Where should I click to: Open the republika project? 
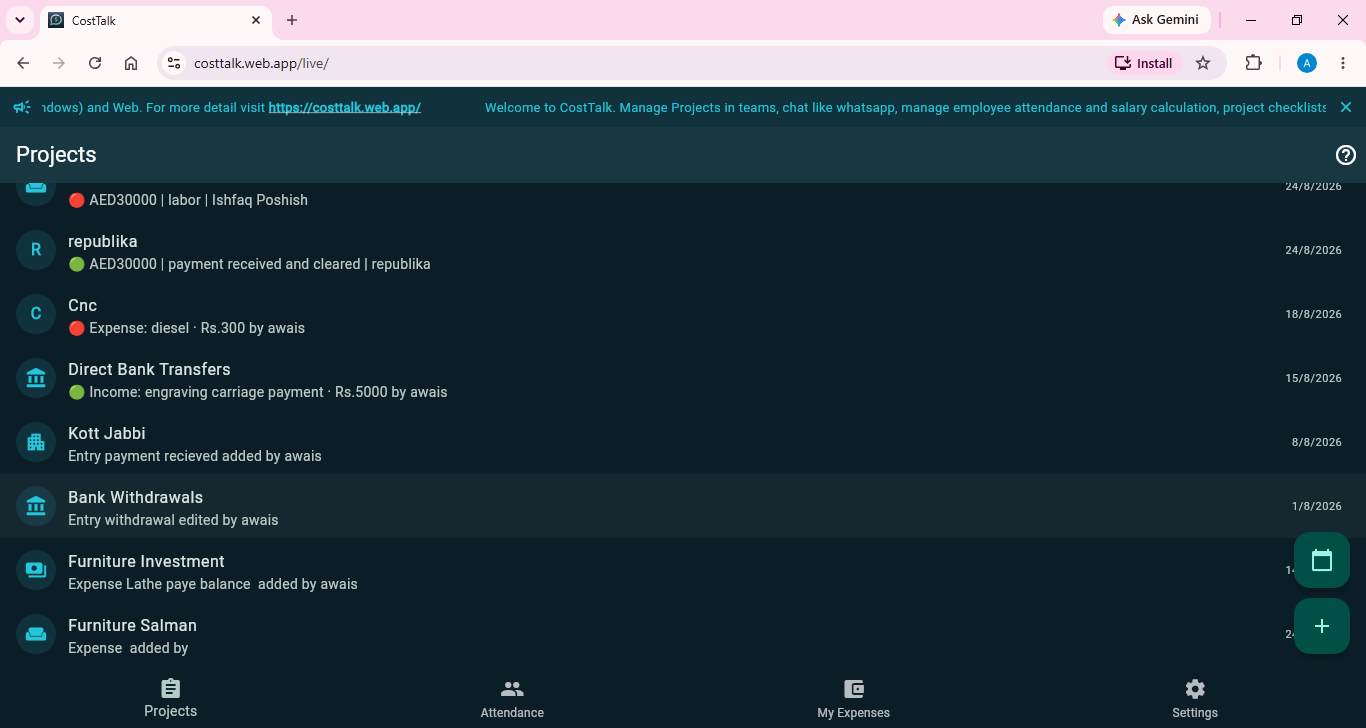683,250
